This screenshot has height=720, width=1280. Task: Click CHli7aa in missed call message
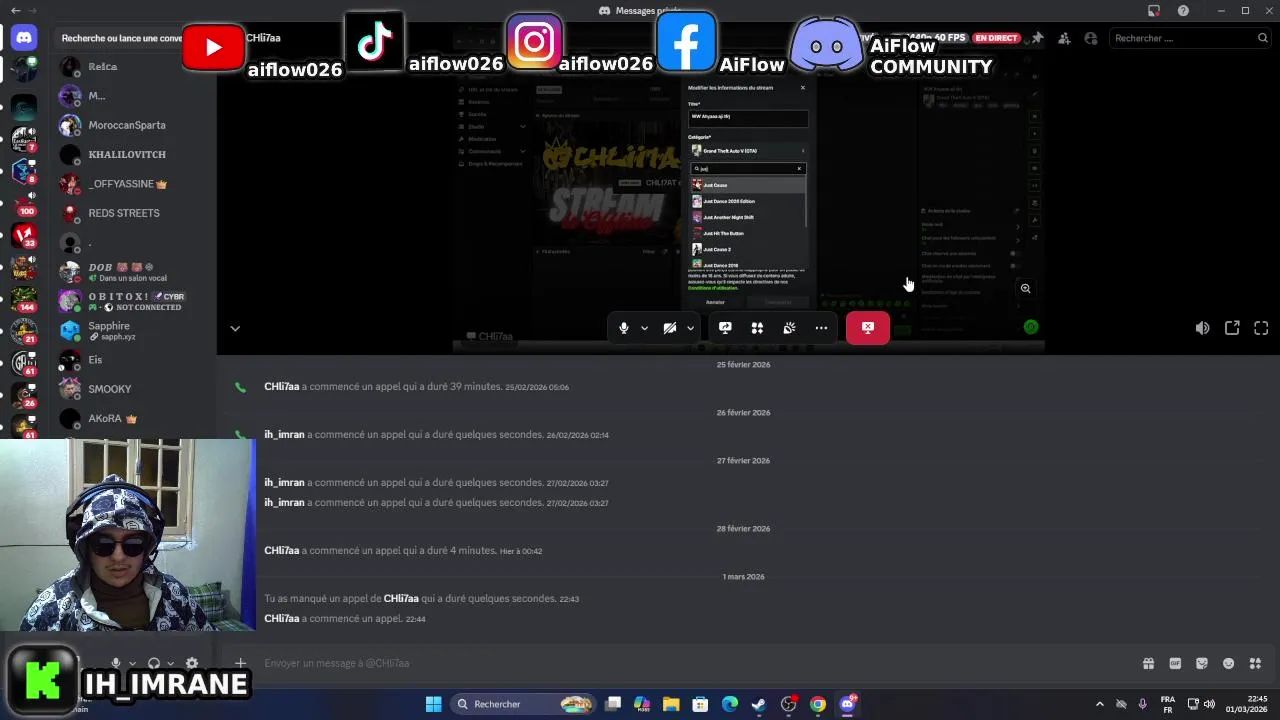coord(401,598)
